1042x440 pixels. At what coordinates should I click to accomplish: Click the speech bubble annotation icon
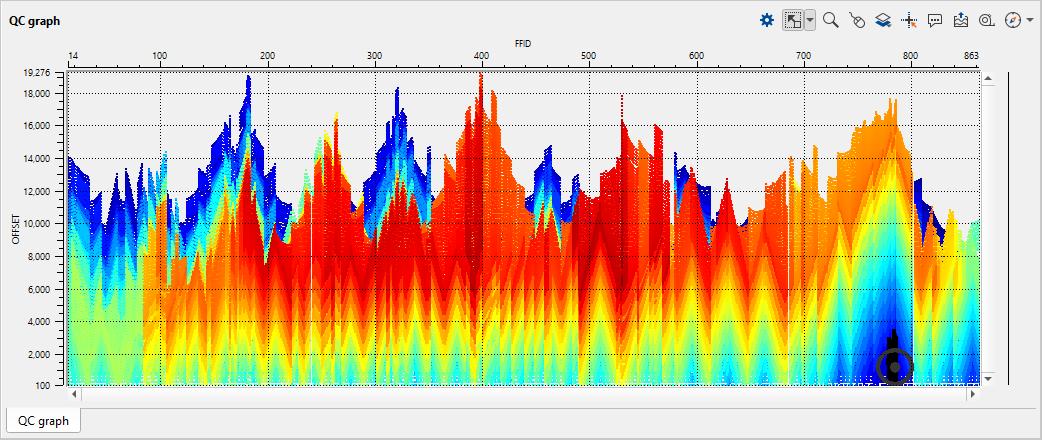pyautogui.click(x=935, y=19)
